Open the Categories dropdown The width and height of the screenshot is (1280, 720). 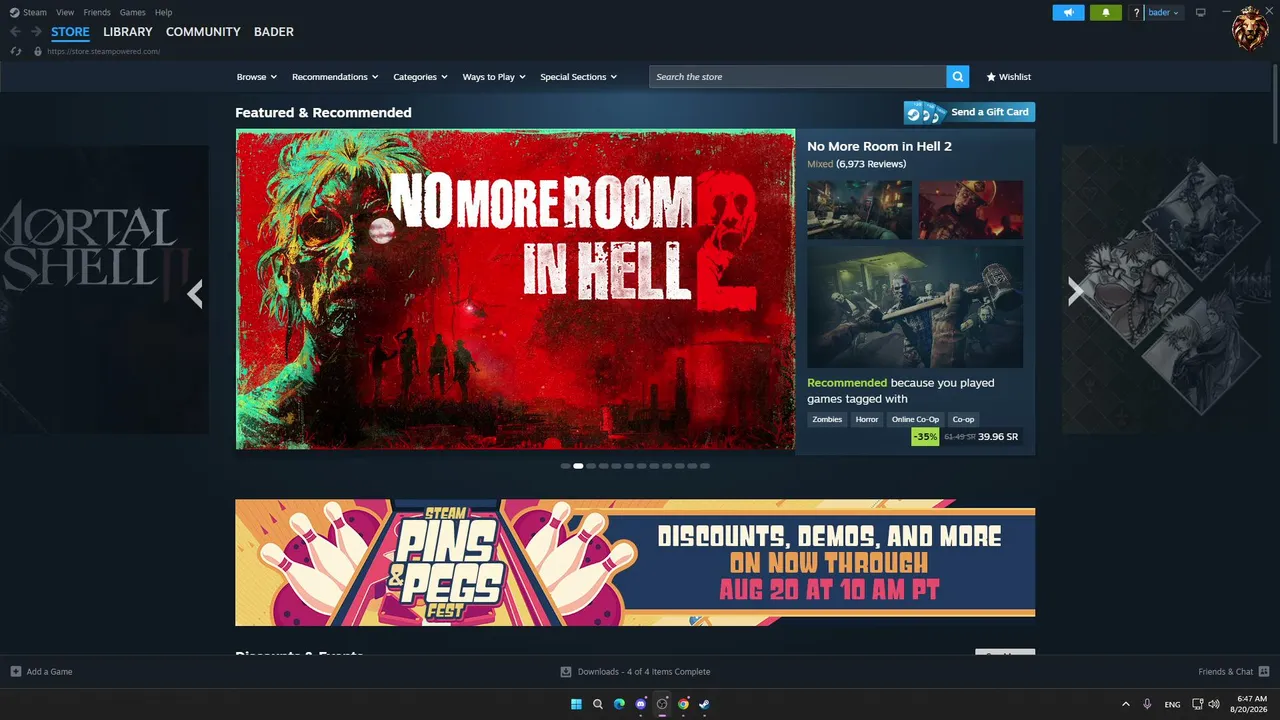420,77
